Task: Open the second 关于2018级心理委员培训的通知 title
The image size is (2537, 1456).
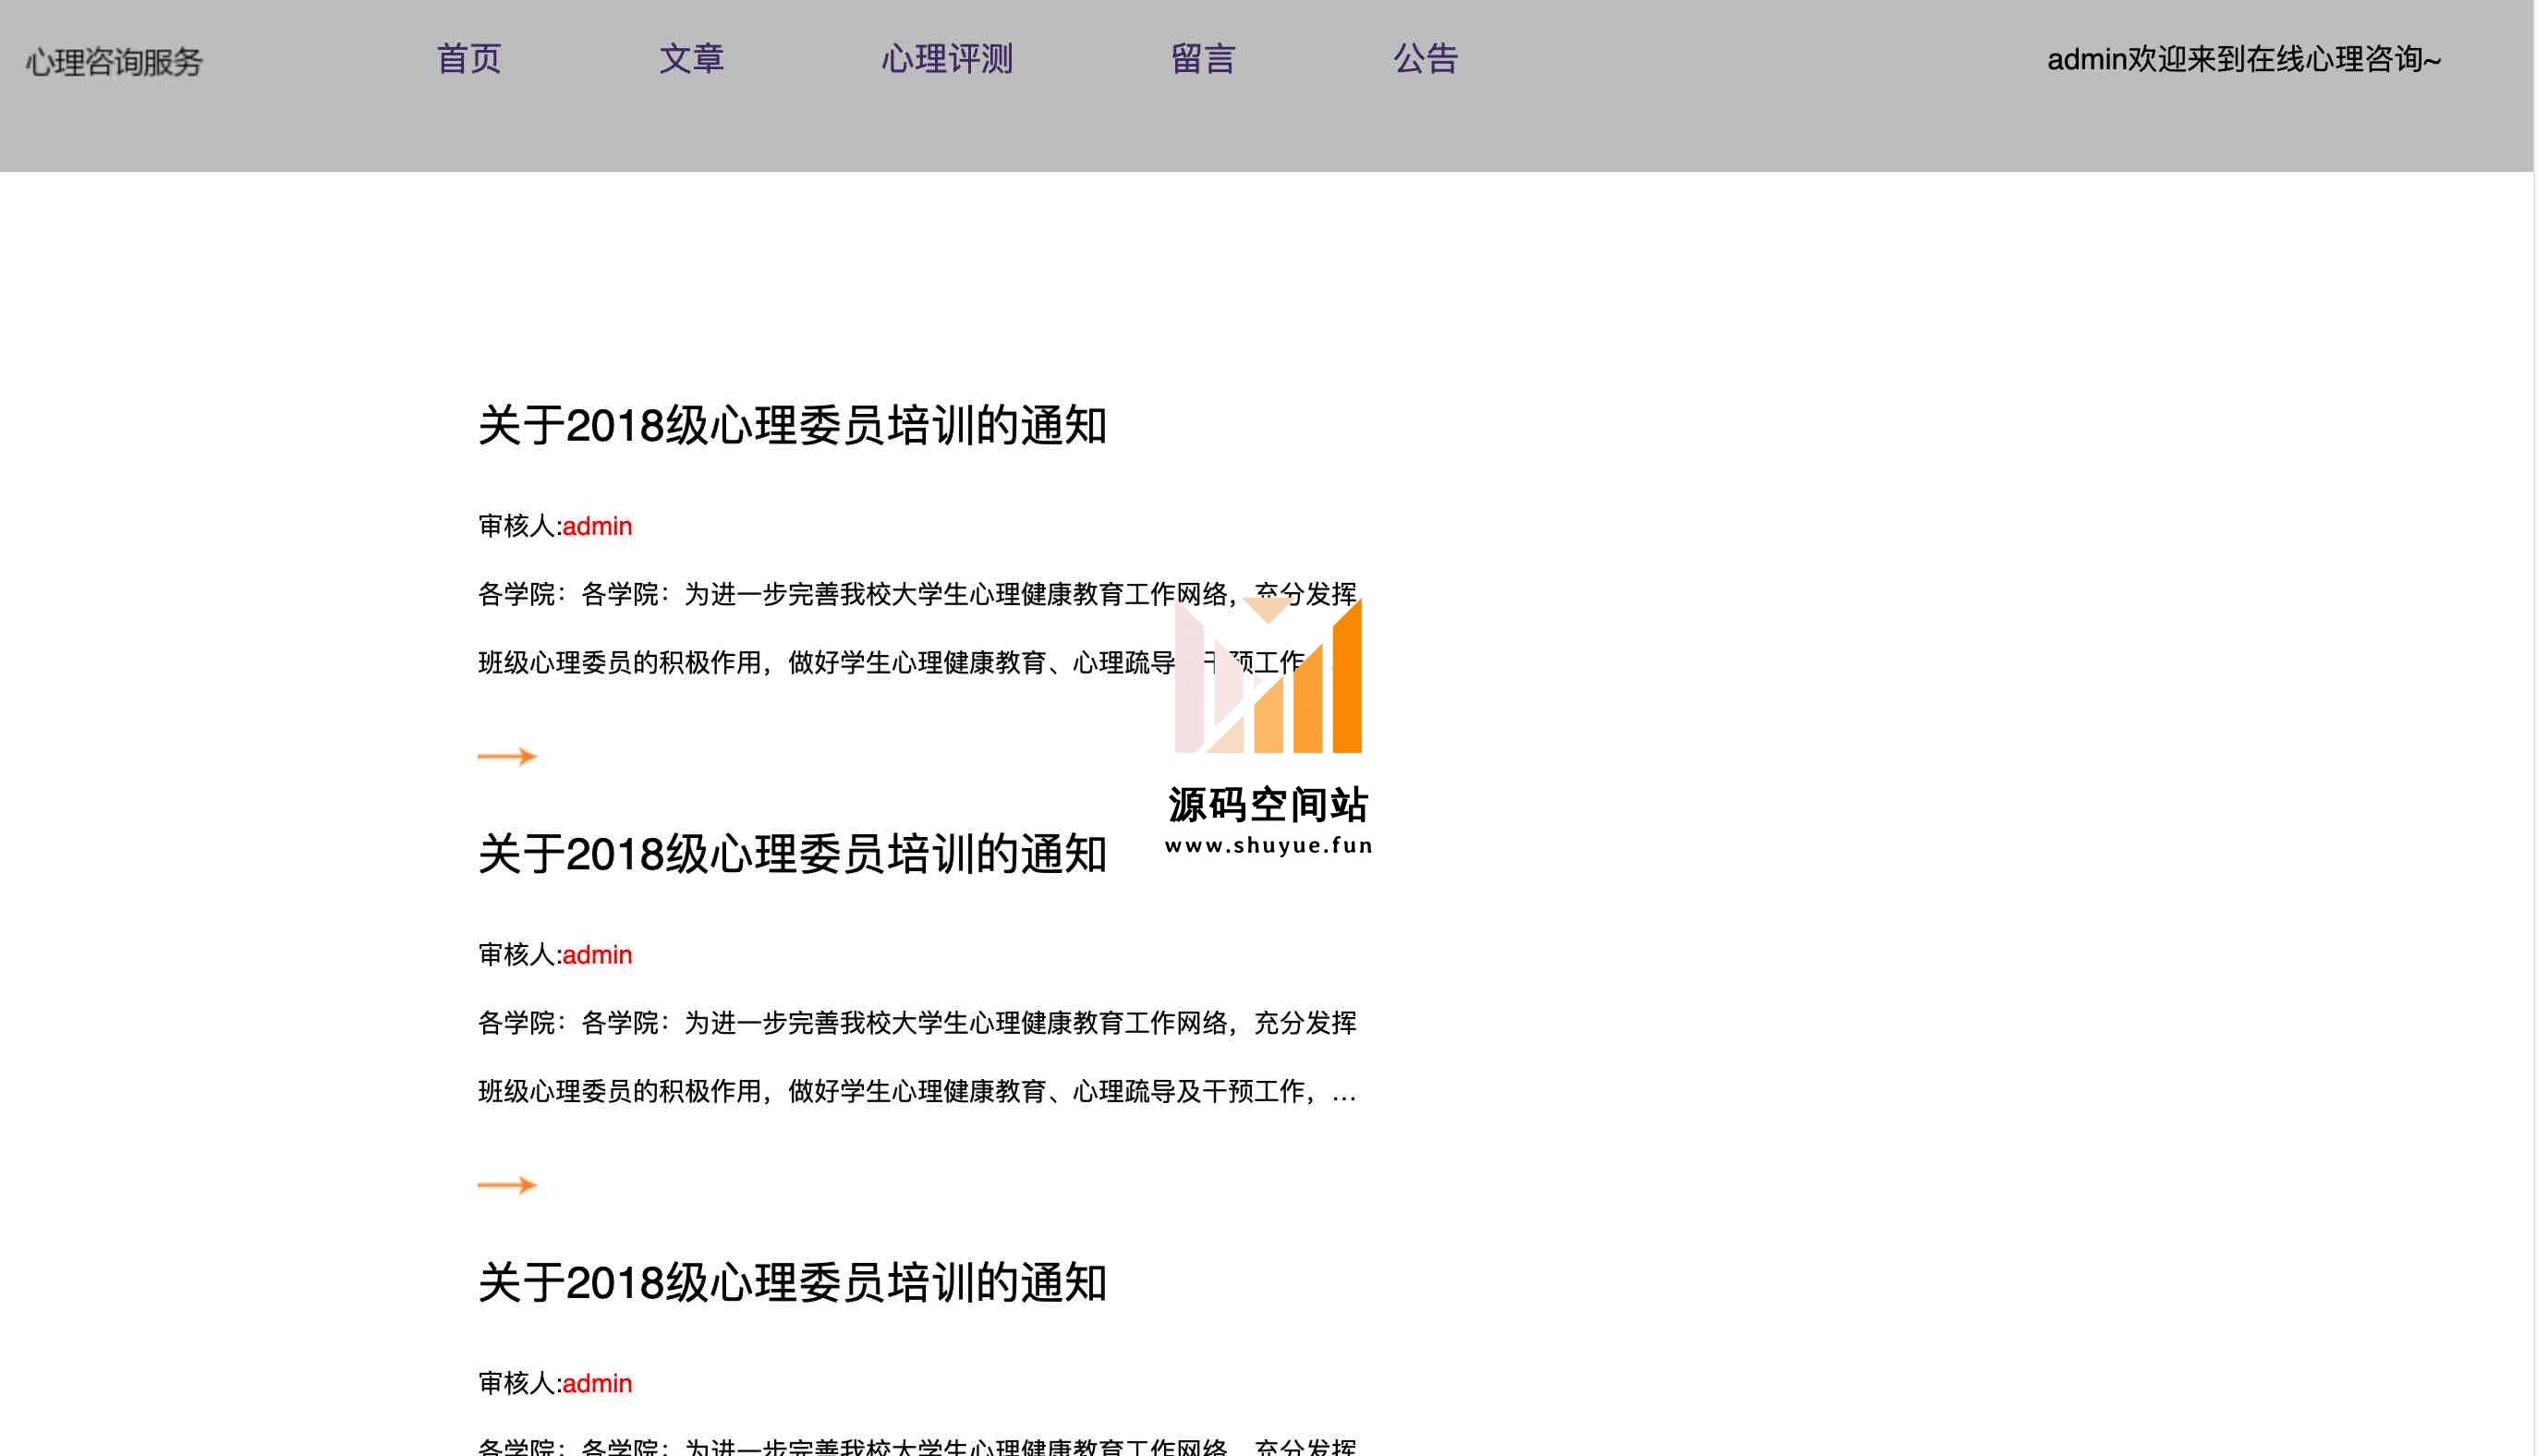Action: [792, 855]
